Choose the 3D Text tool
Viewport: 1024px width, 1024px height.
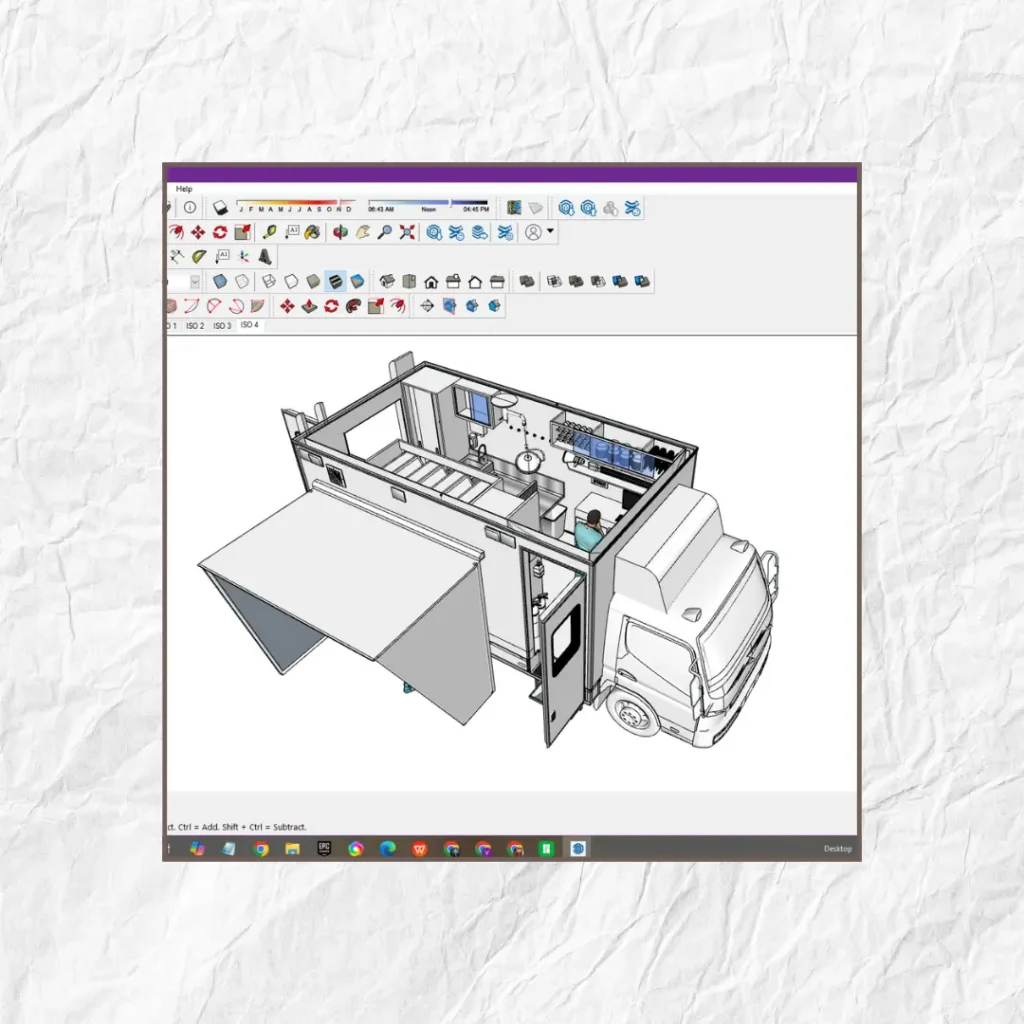coord(265,257)
